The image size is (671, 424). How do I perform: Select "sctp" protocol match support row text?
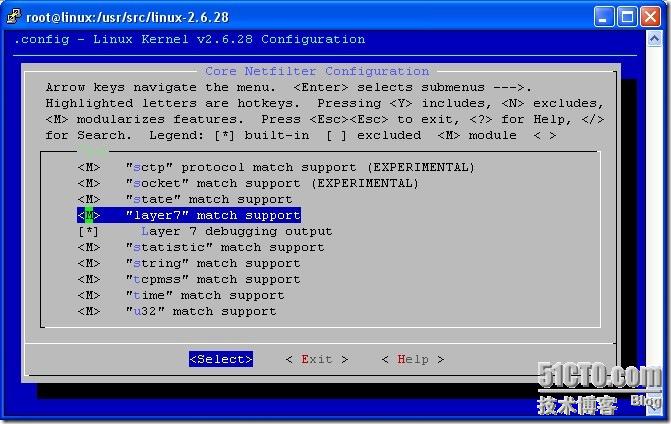click(300, 167)
